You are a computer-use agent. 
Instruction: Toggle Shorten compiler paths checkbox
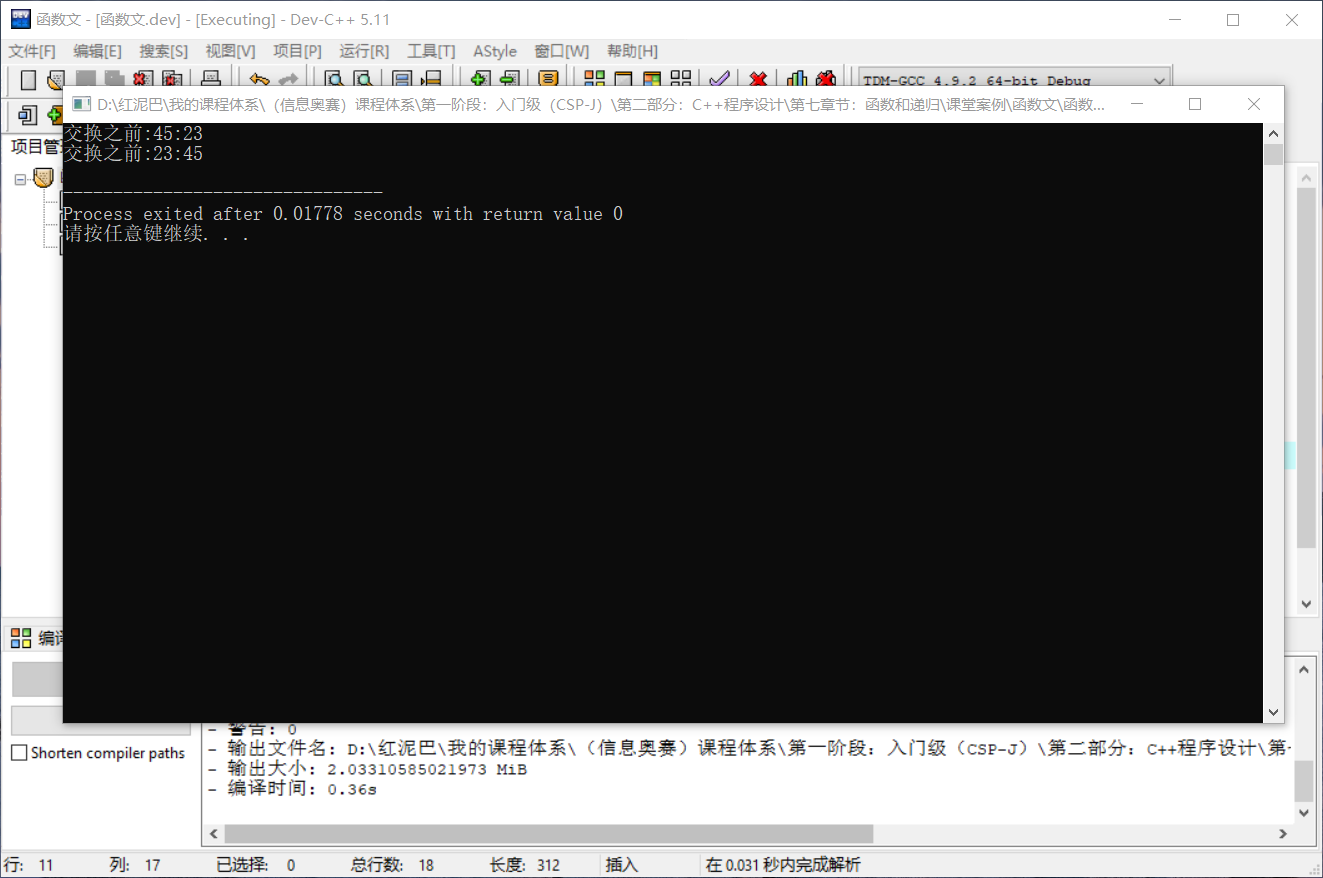tap(18, 753)
